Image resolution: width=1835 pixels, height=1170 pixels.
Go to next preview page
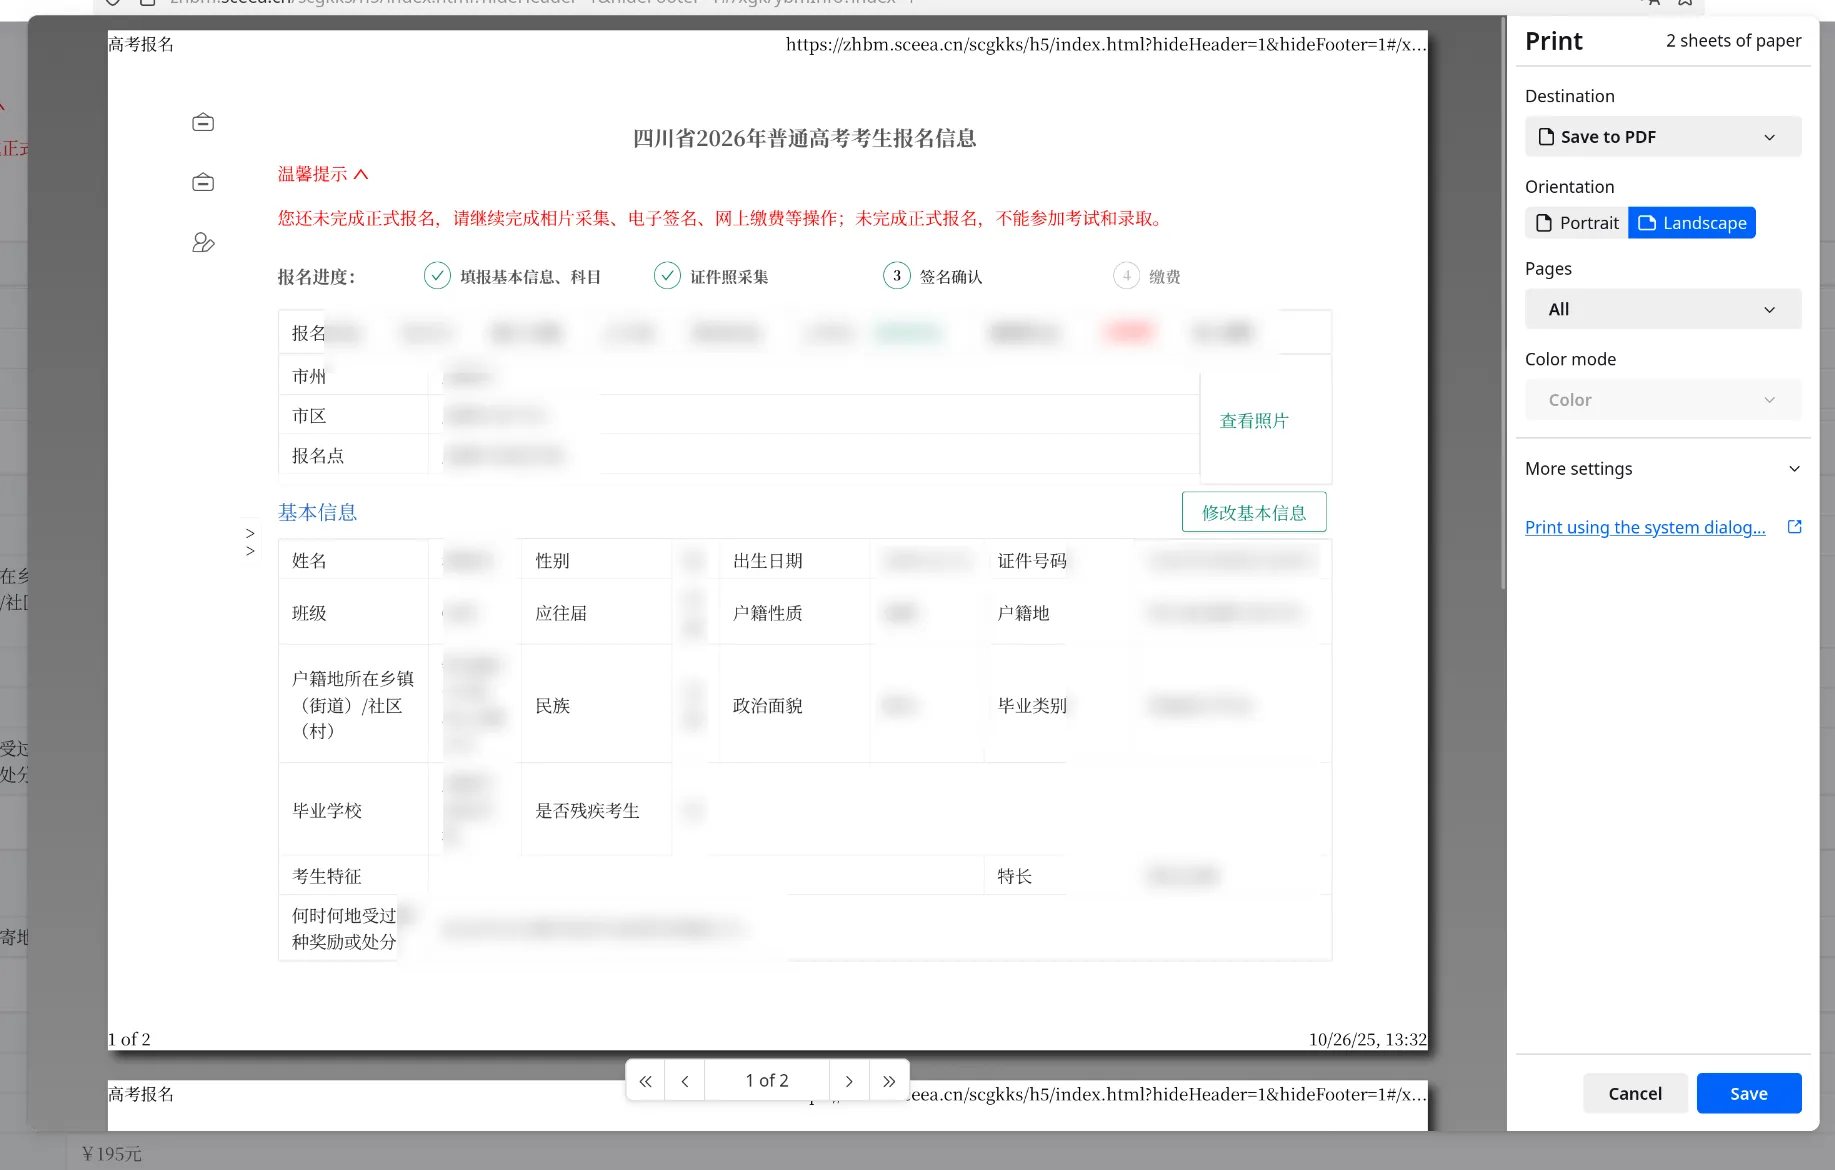click(848, 1080)
